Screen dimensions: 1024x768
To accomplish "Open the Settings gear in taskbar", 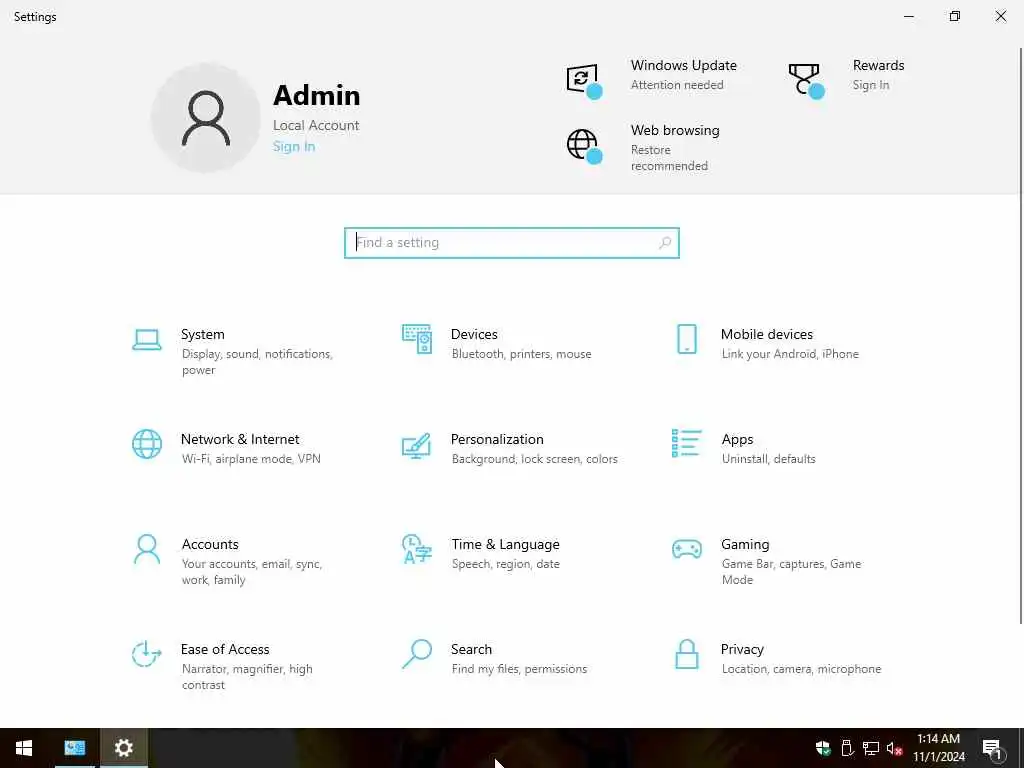I will coord(123,748).
